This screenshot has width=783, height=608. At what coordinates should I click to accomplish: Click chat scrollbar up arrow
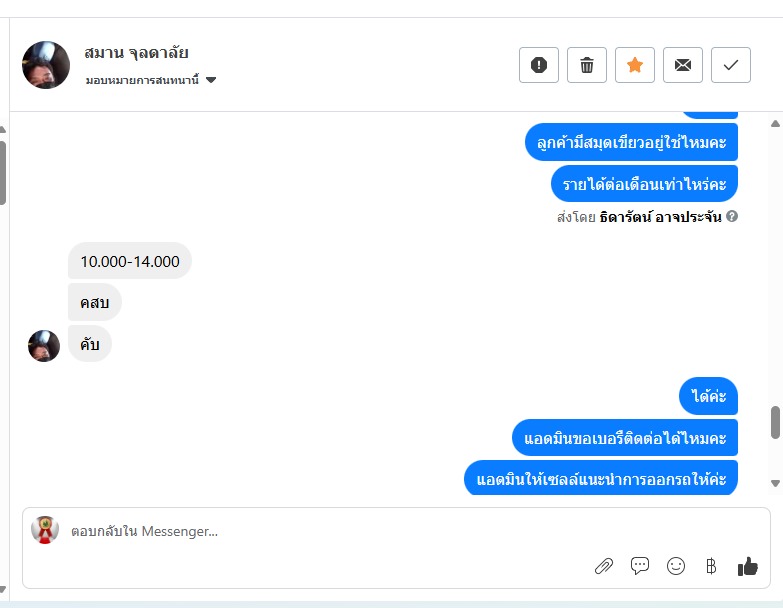[775, 123]
